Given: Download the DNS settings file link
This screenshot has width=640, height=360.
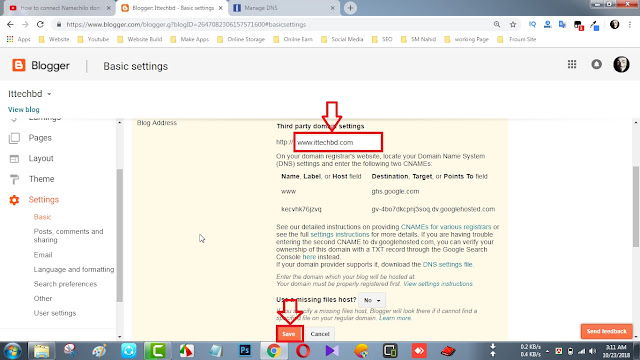Looking at the screenshot, I should [447, 264].
